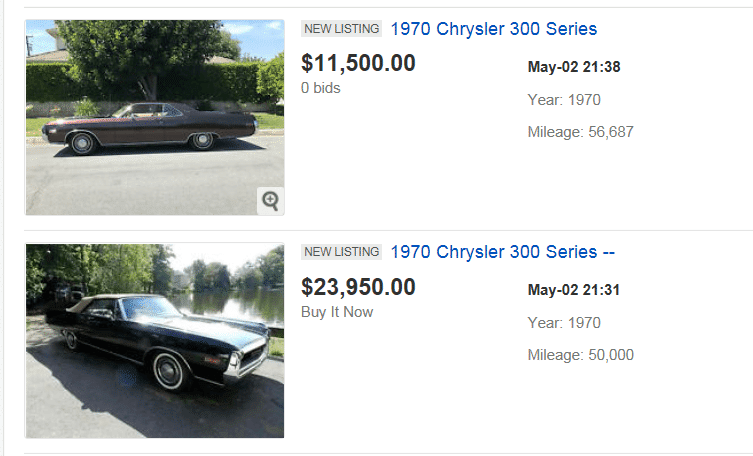Click the NEW LISTING badge on second listing
Viewport: 753px width, 456px height.
click(341, 252)
